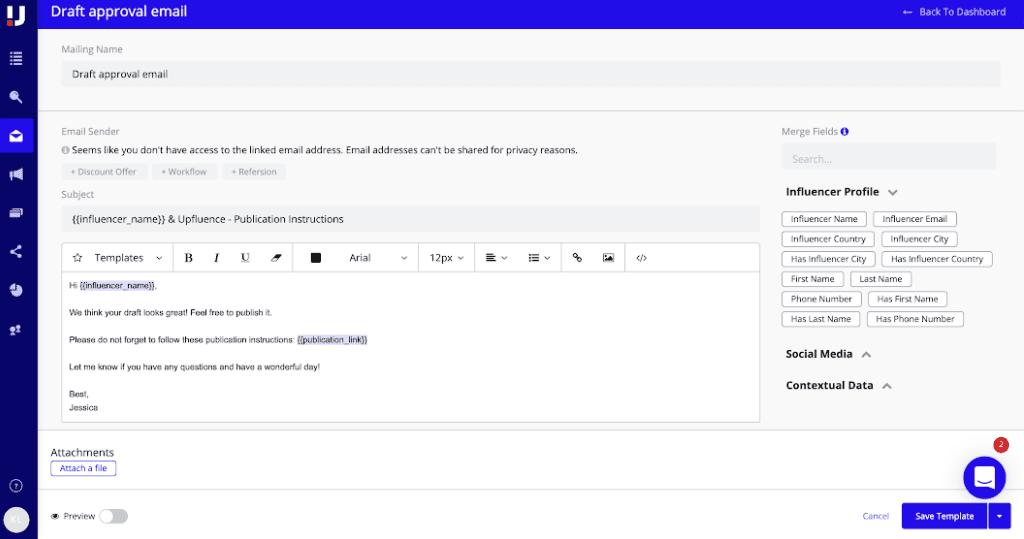This screenshot has height=539, width=1024.
Task: Click the {{publication_link}} tag in body
Action: [x=332, y=340]
